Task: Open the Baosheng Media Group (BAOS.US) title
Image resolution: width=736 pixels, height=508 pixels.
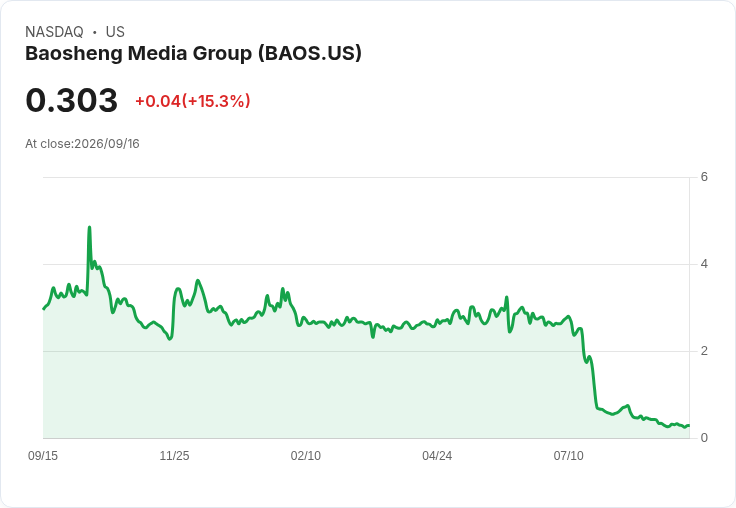Action: [193, 53]
